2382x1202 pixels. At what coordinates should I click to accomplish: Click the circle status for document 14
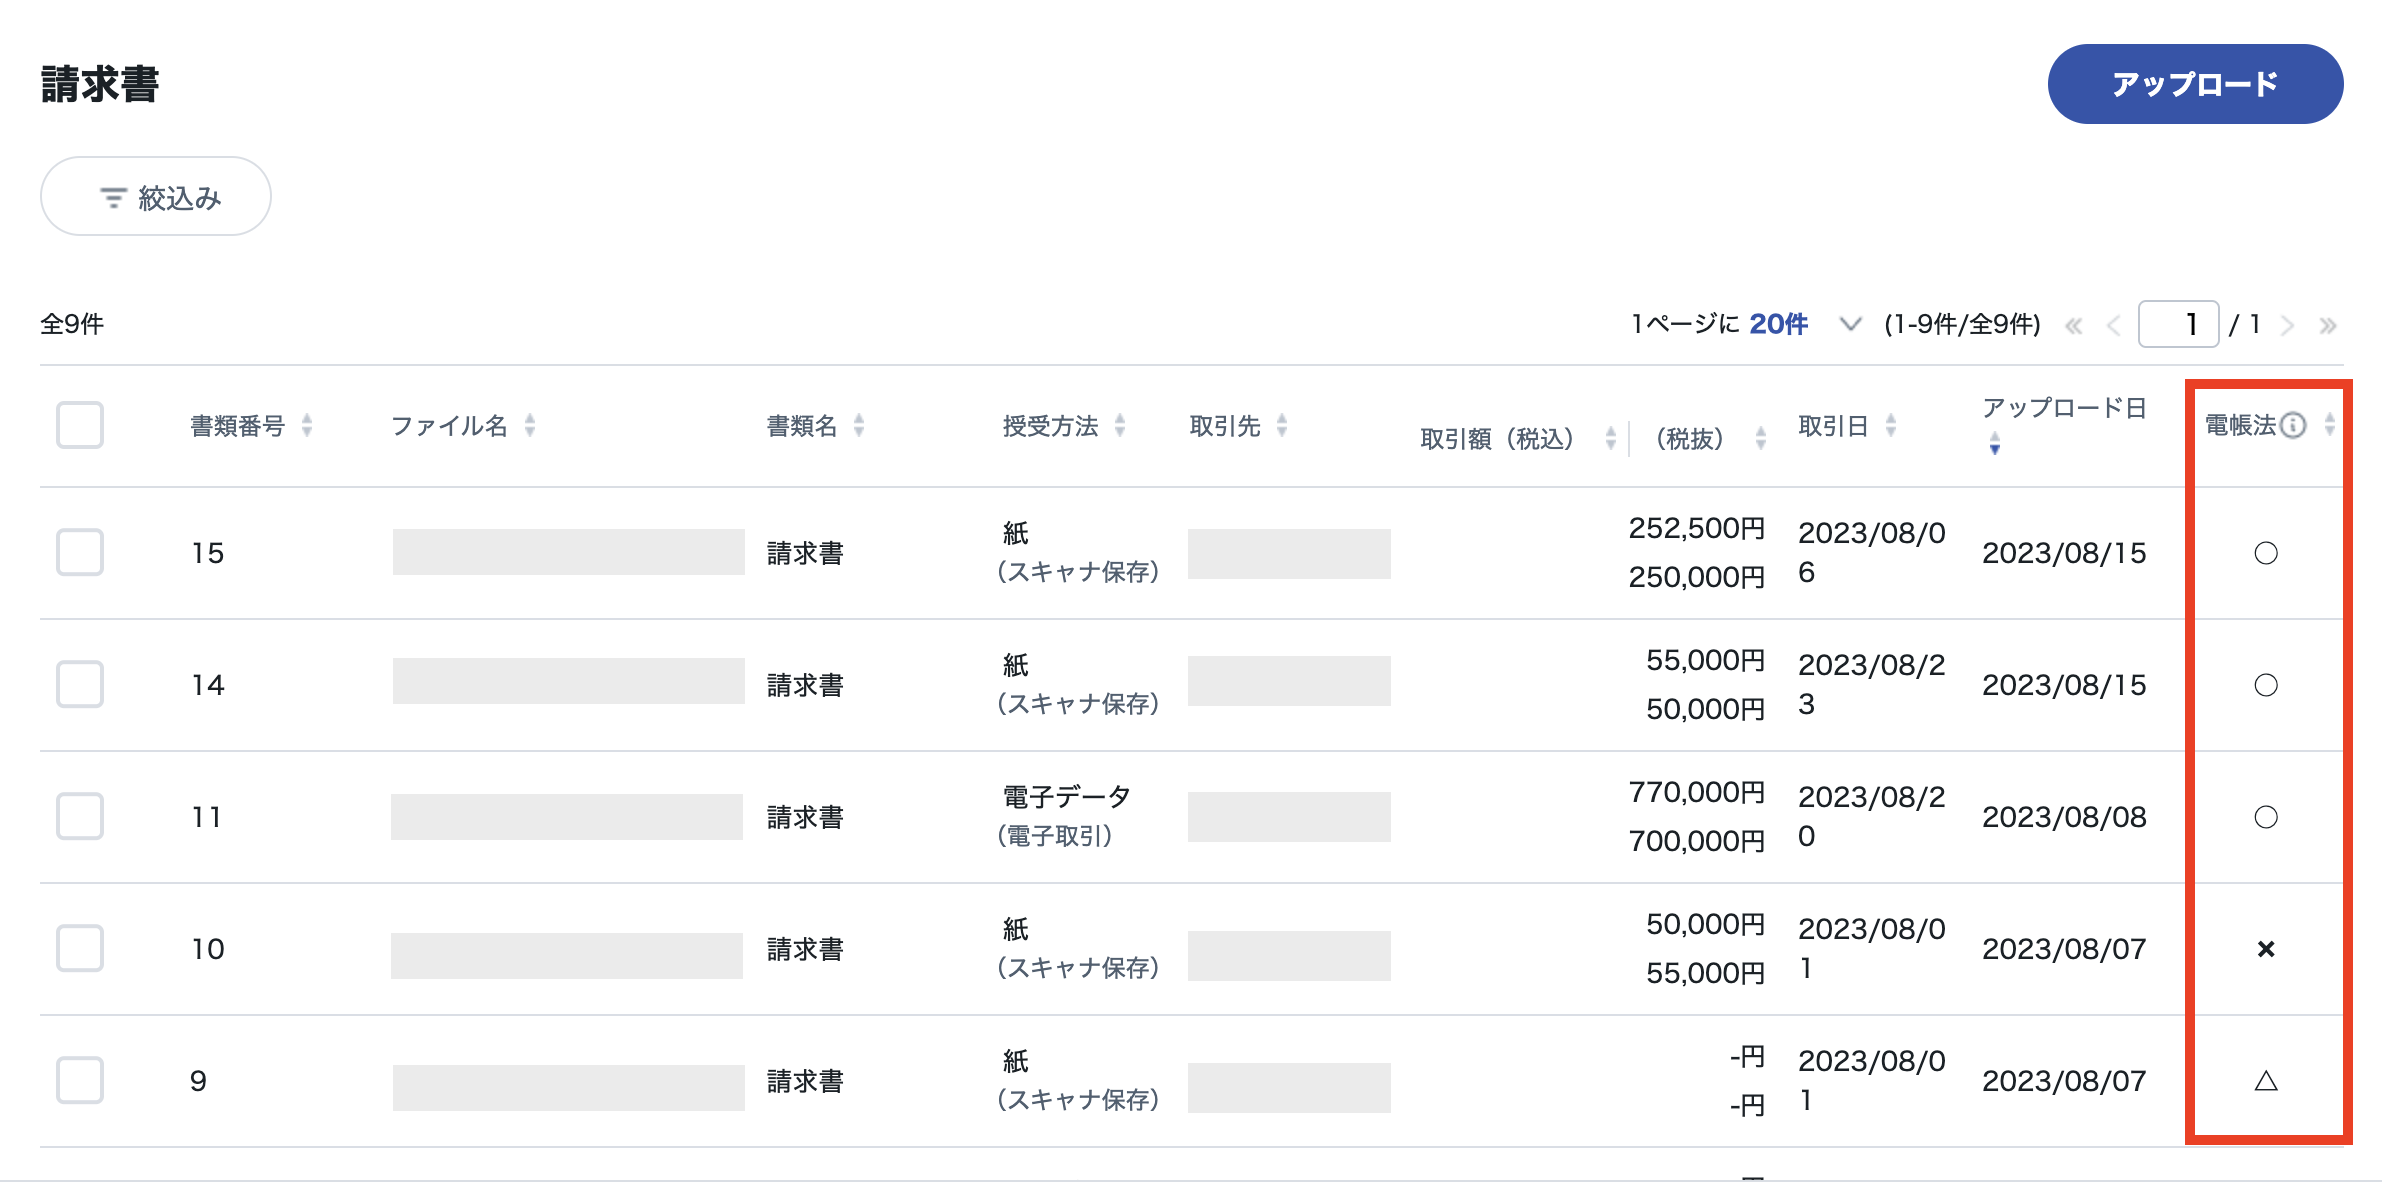[x=2266, y=685]
